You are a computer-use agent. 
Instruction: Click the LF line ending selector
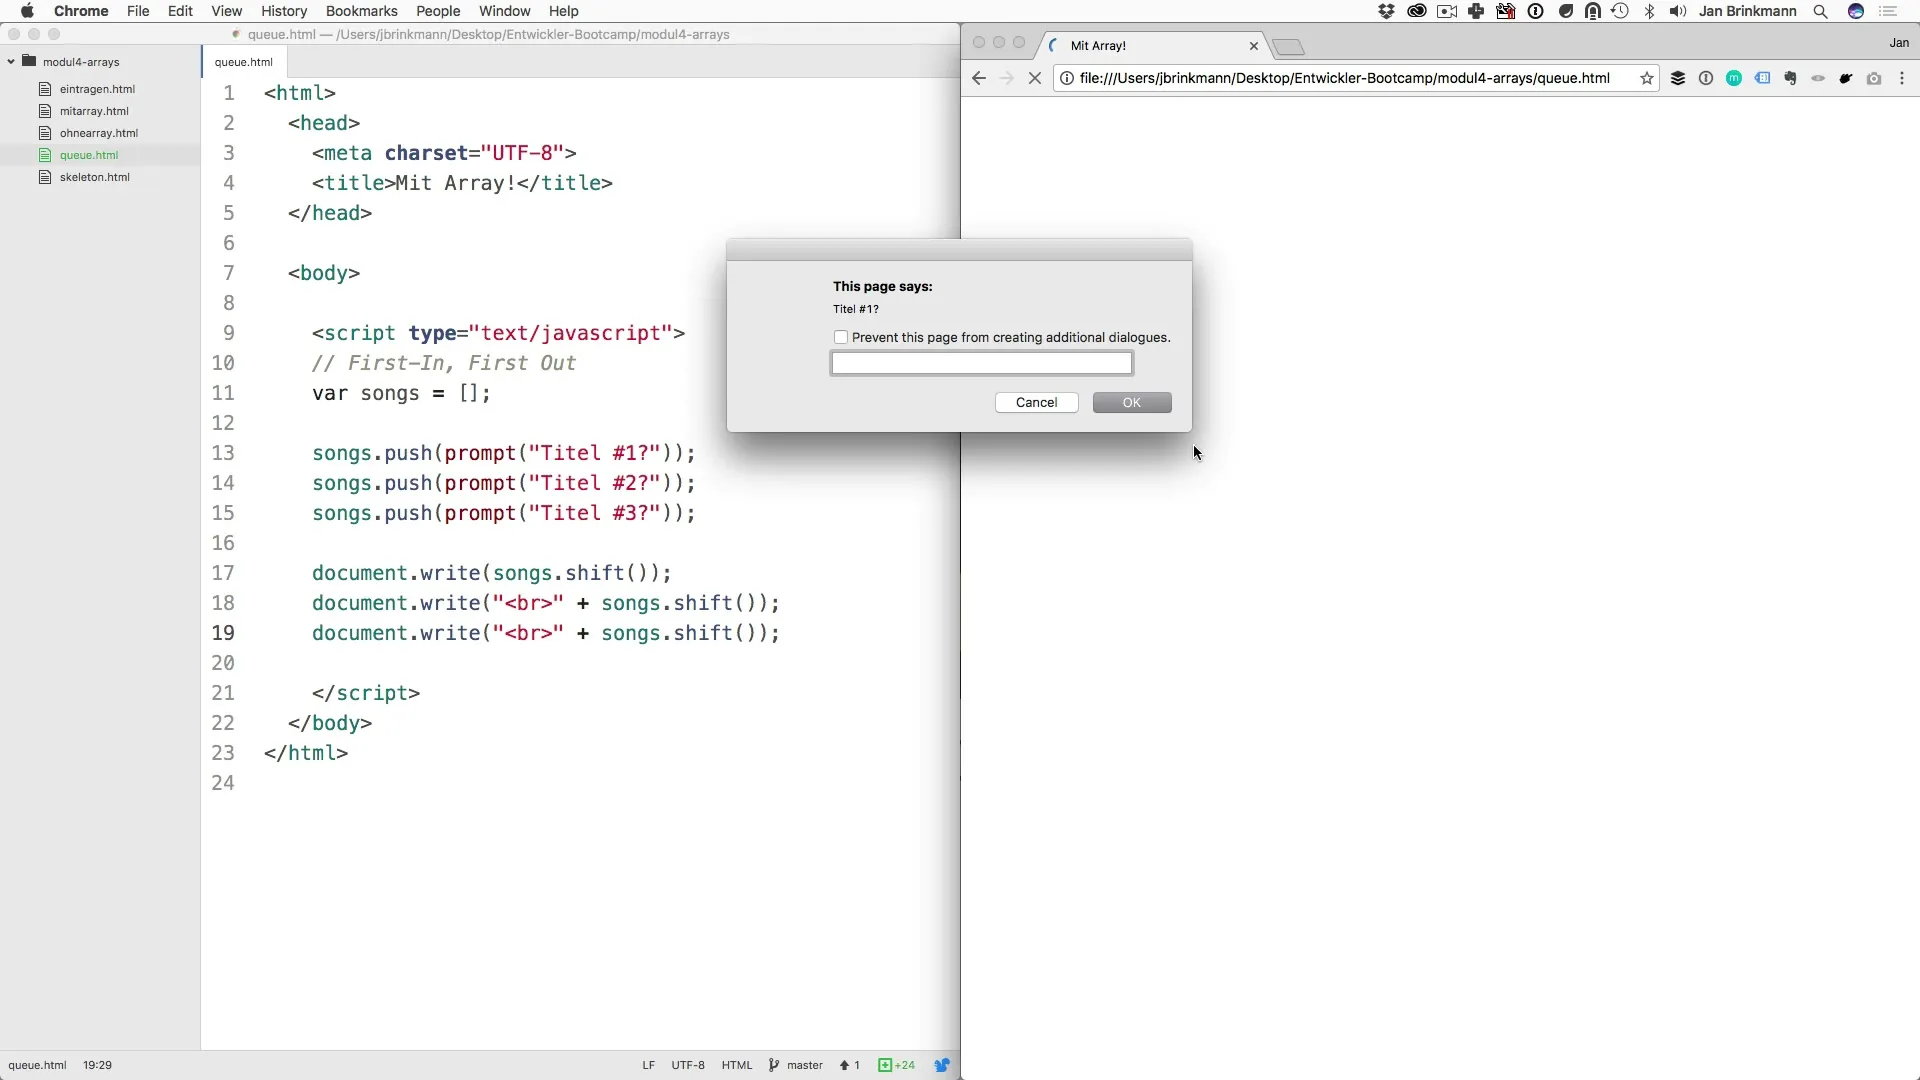click(x=648, y=1065)
